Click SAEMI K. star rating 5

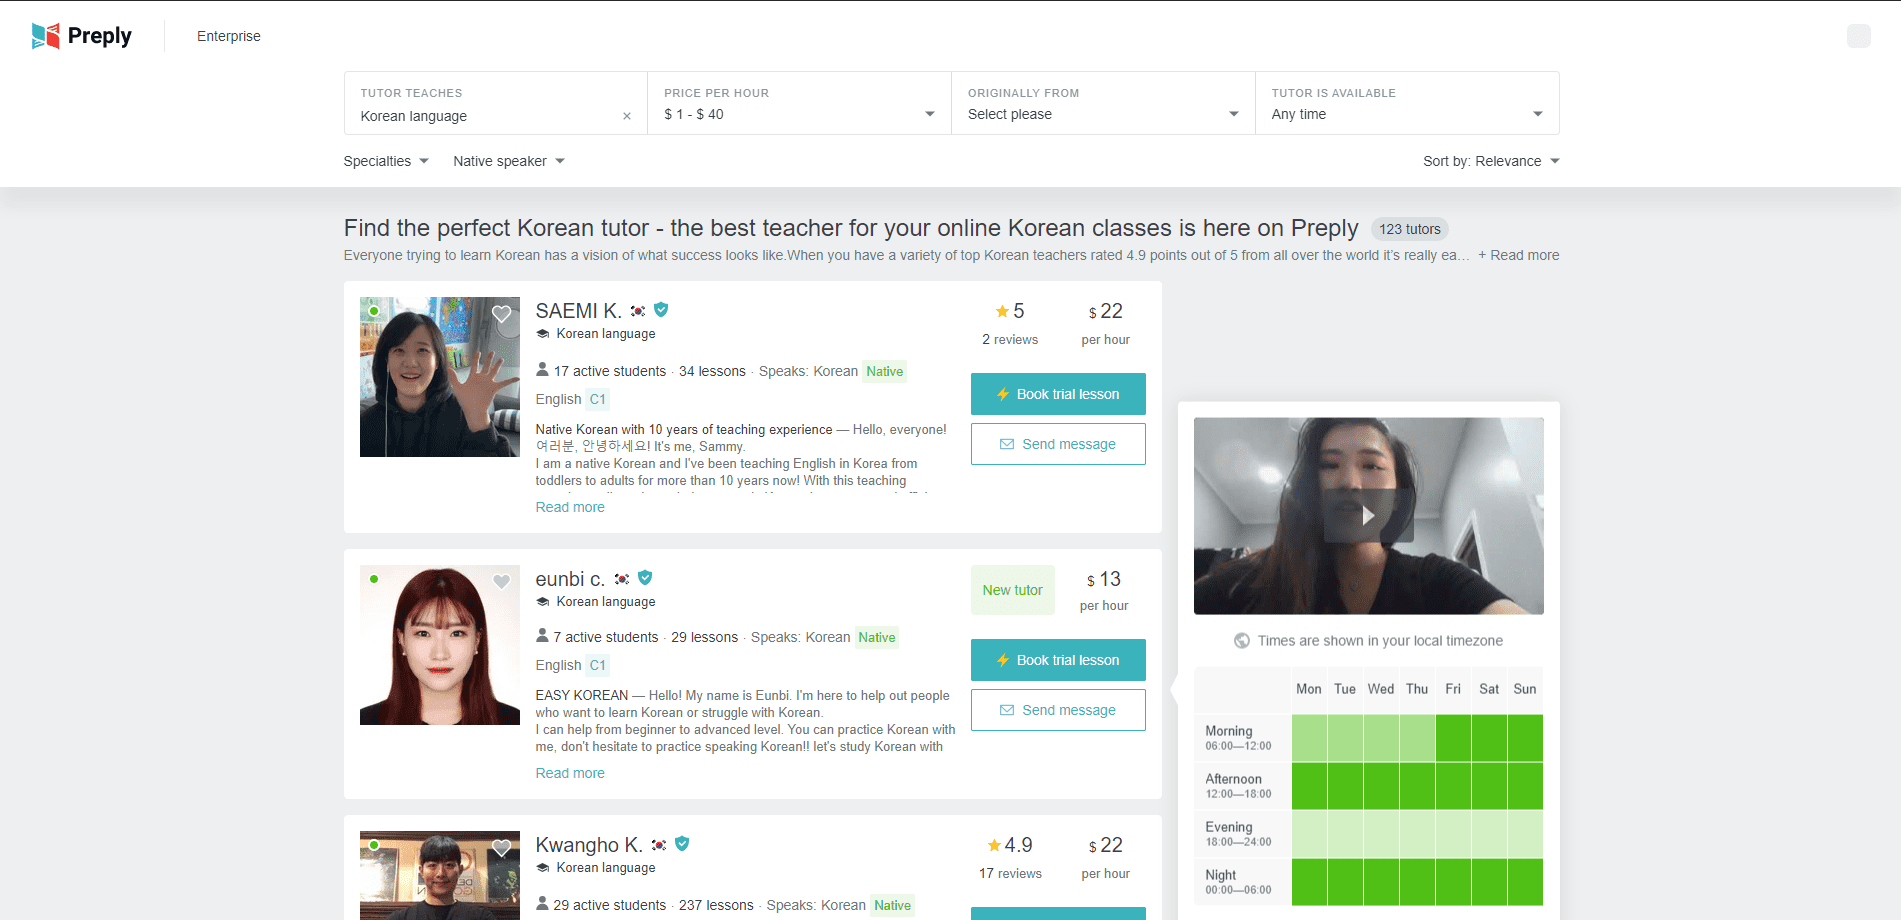[x=1010, y=311]
